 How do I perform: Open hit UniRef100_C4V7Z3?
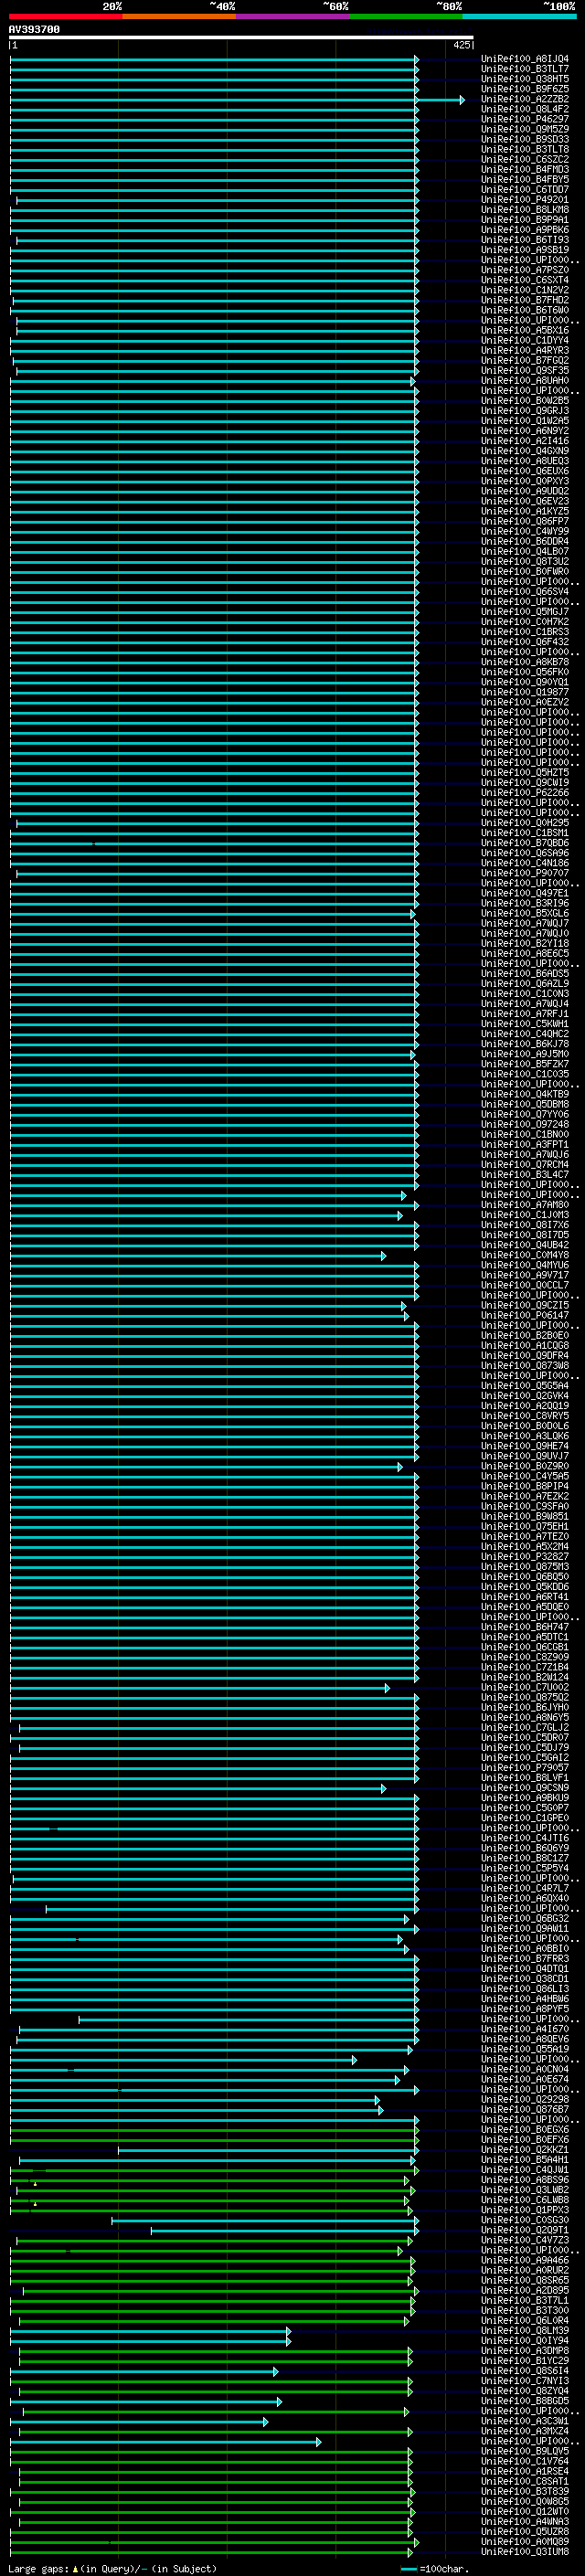[x=525, y=2240]
